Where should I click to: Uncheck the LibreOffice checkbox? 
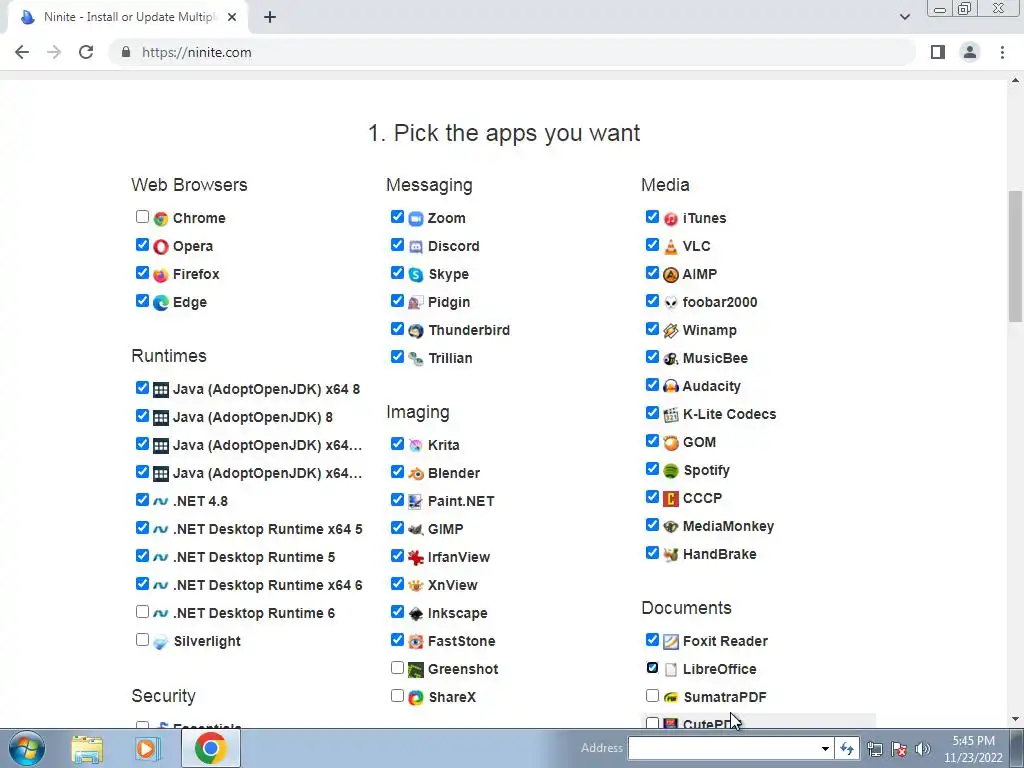652,667
